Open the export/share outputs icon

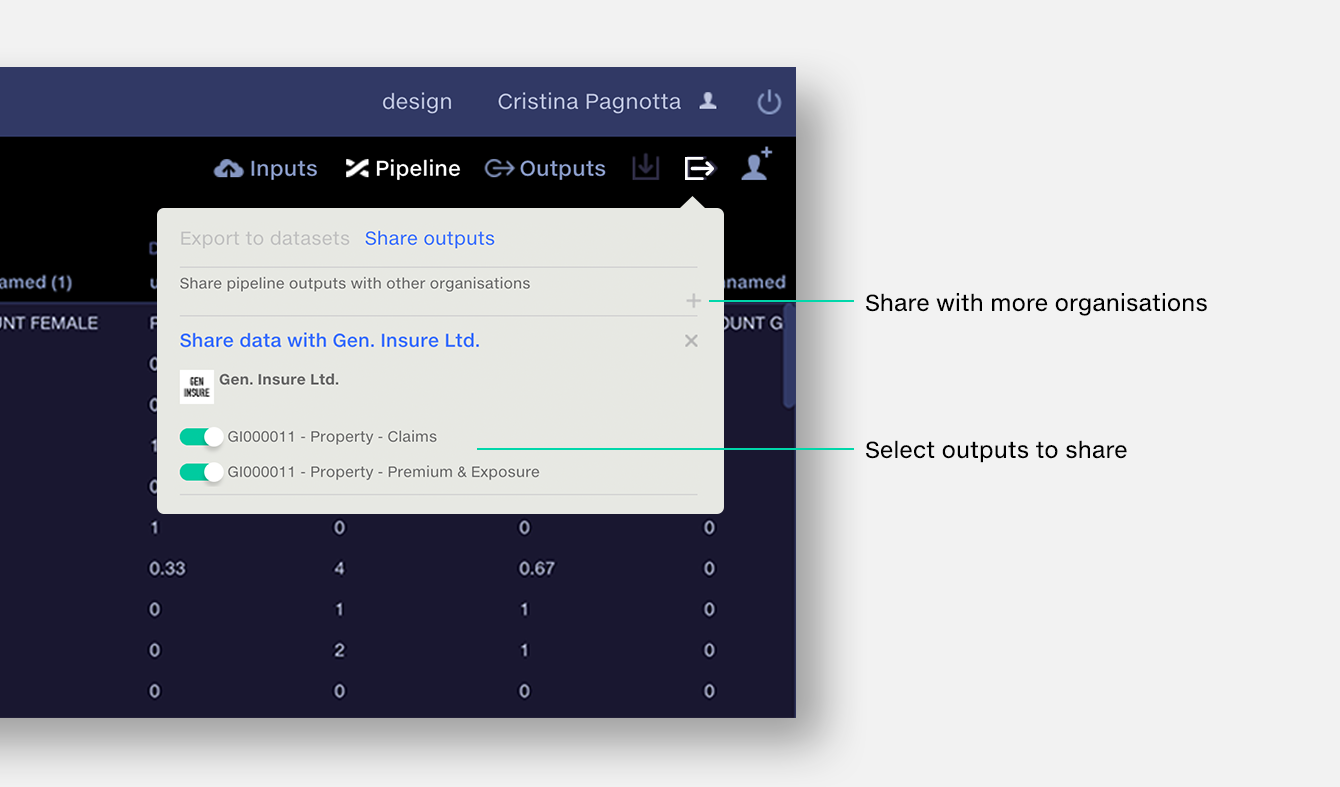tap(700, 168)
